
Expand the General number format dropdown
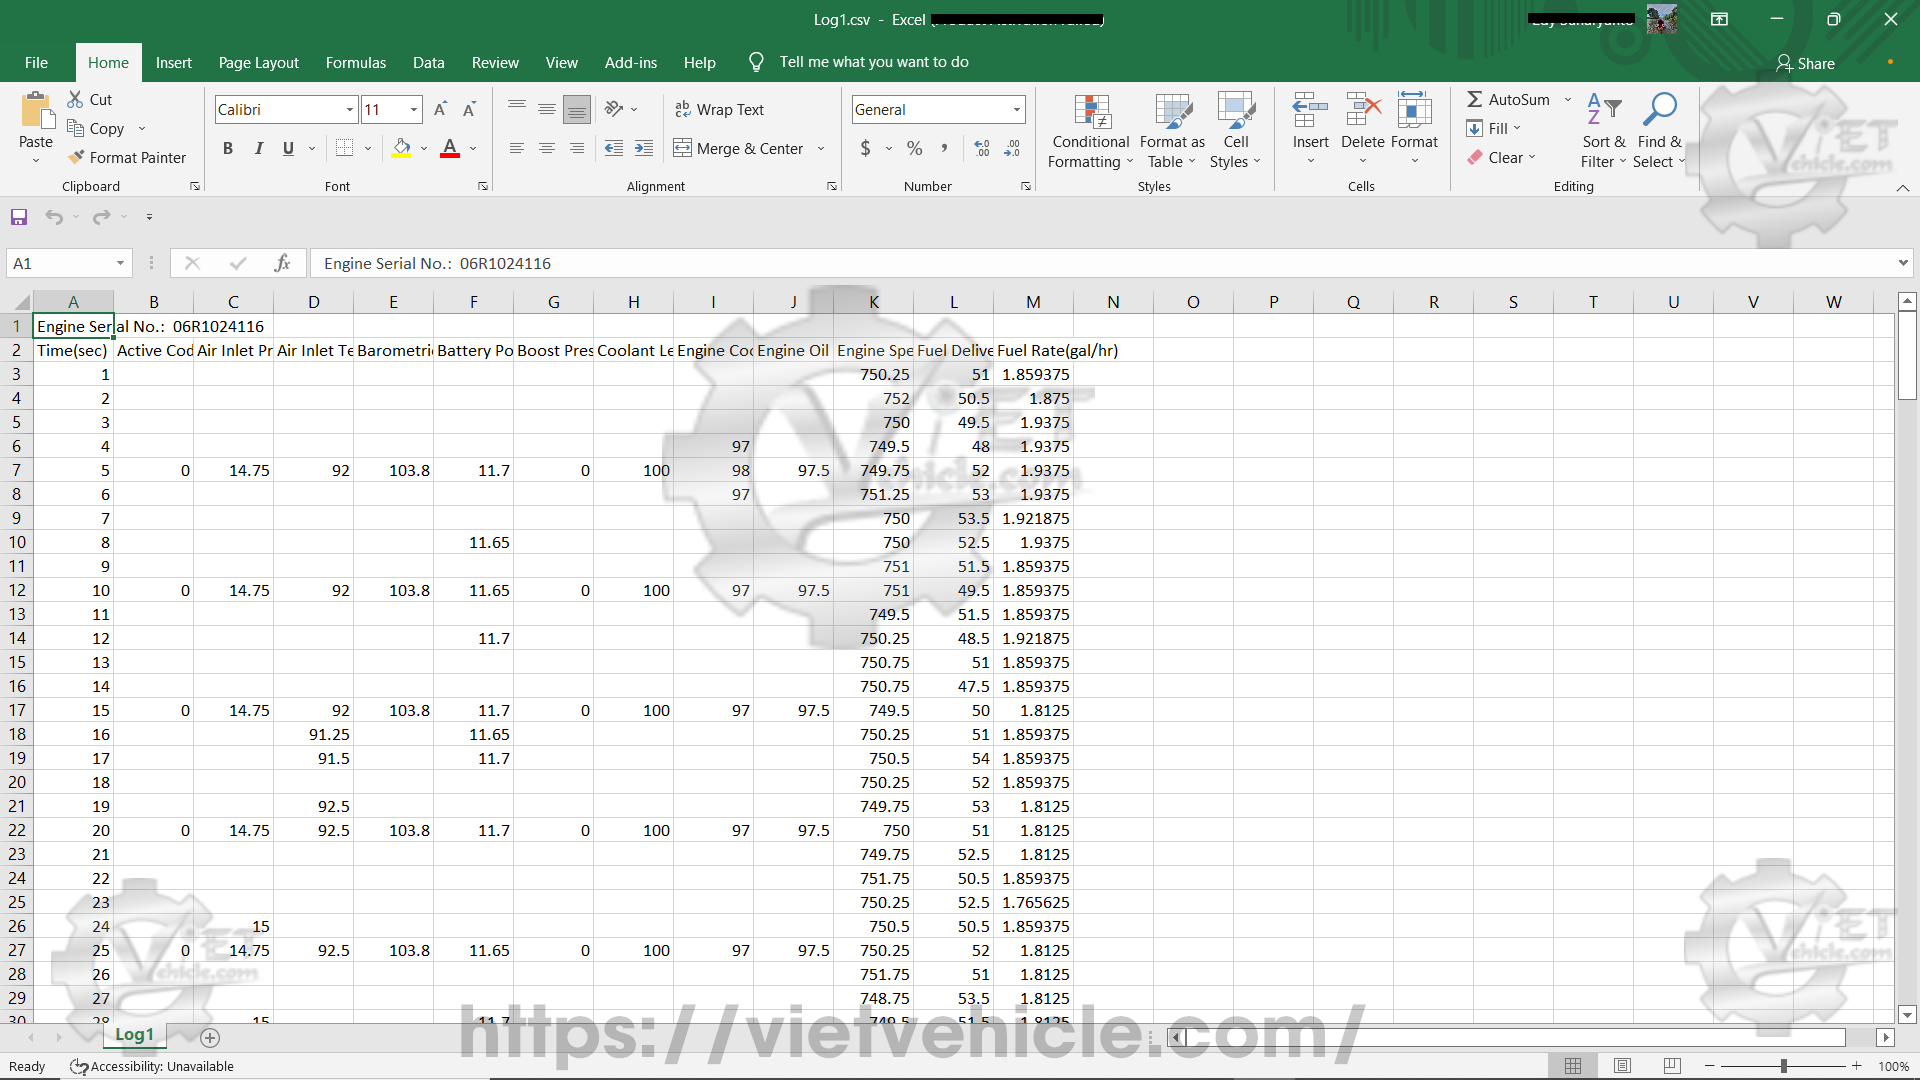click(x=1017, y=109)
